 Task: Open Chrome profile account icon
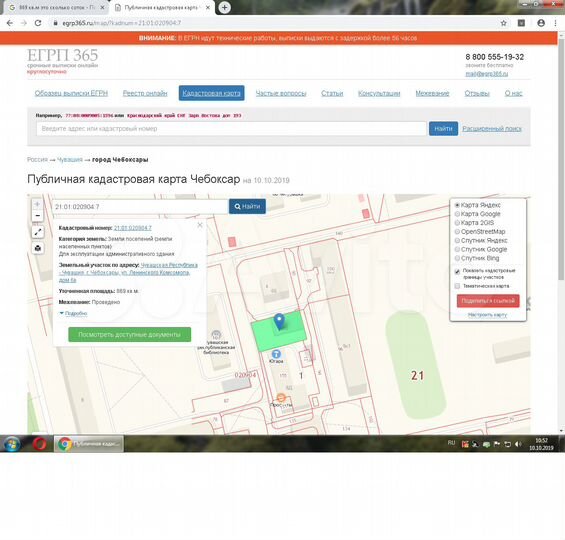pyautogui.click(x=541, y=23)
